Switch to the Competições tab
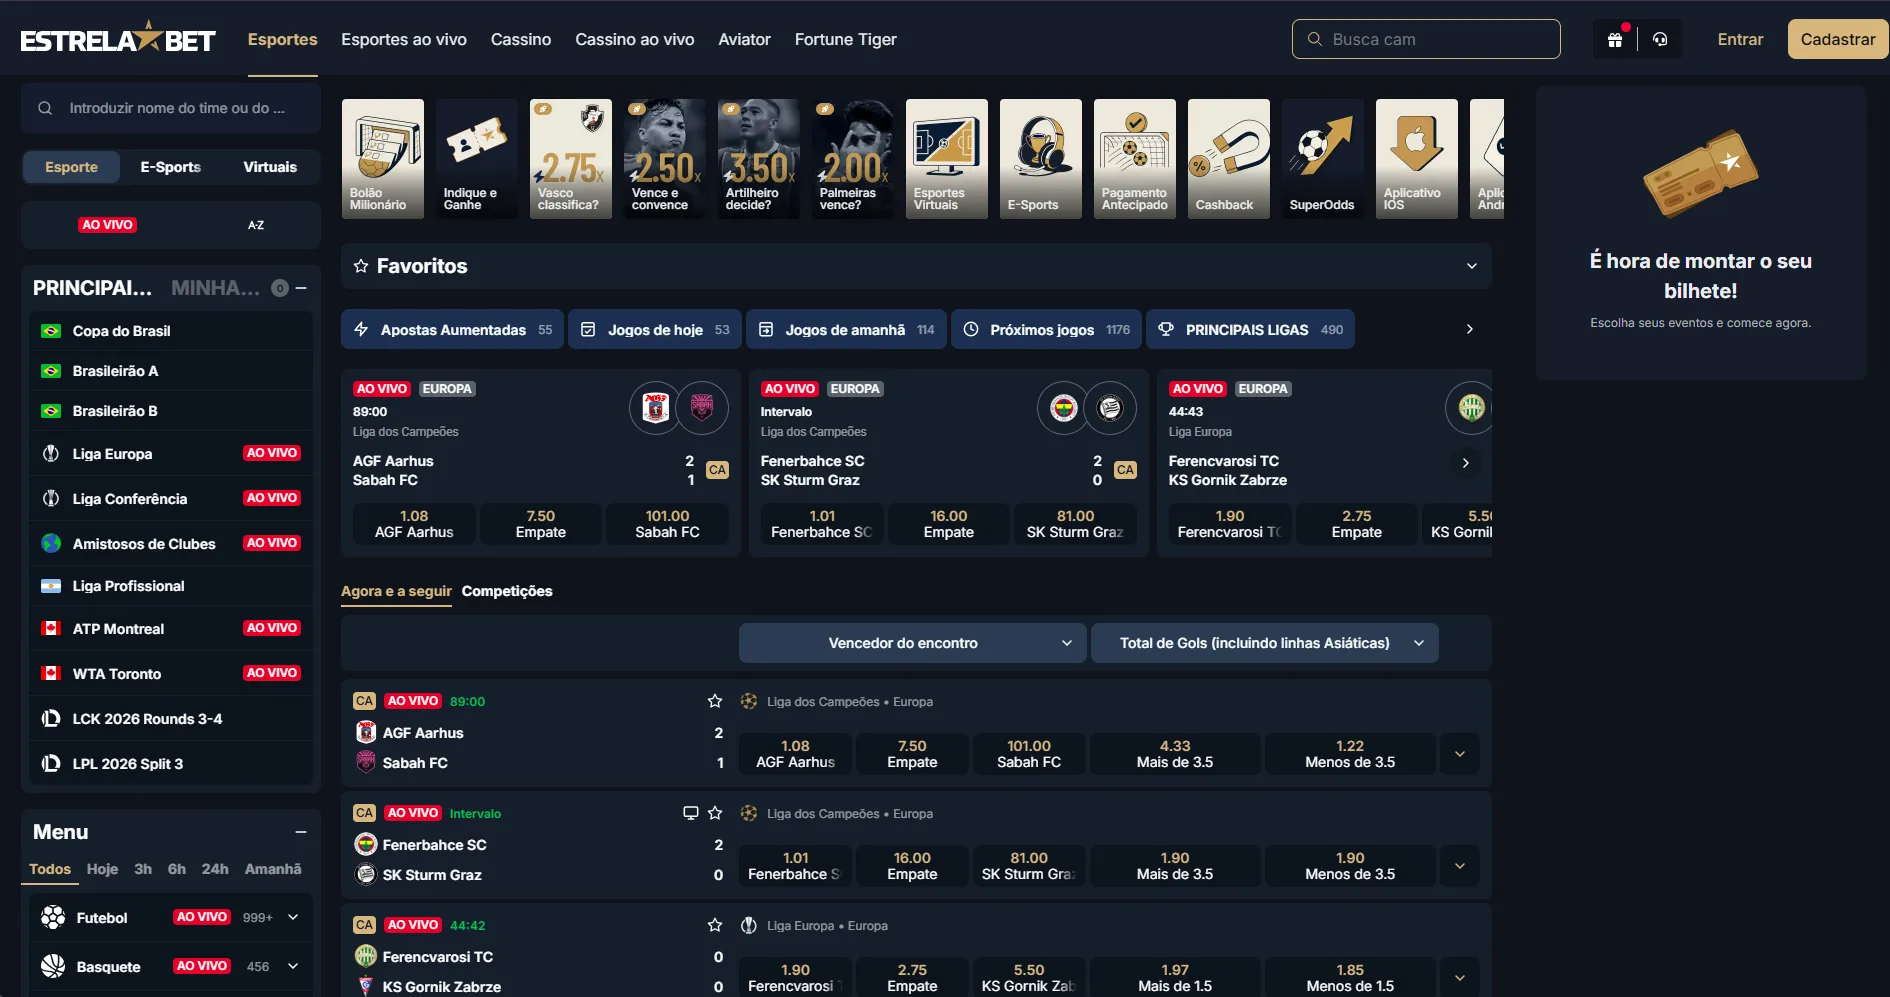 507,591
